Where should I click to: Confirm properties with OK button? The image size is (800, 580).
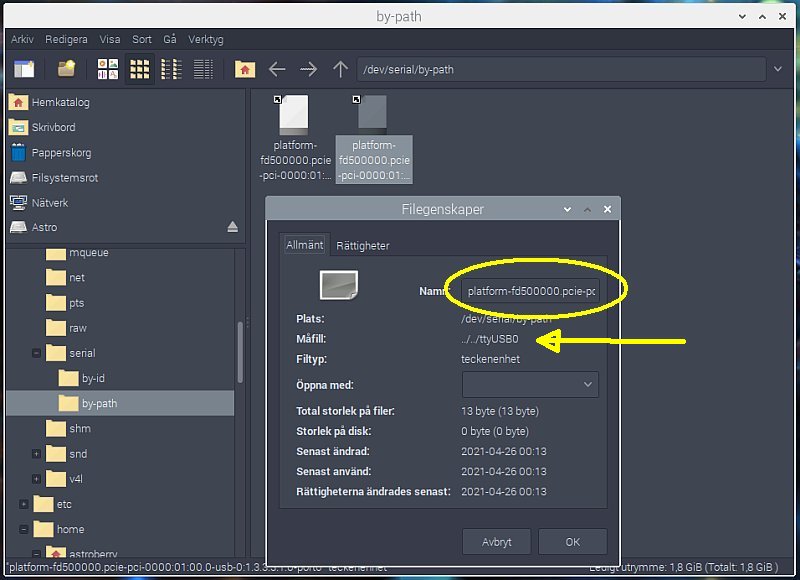[572, 542]
